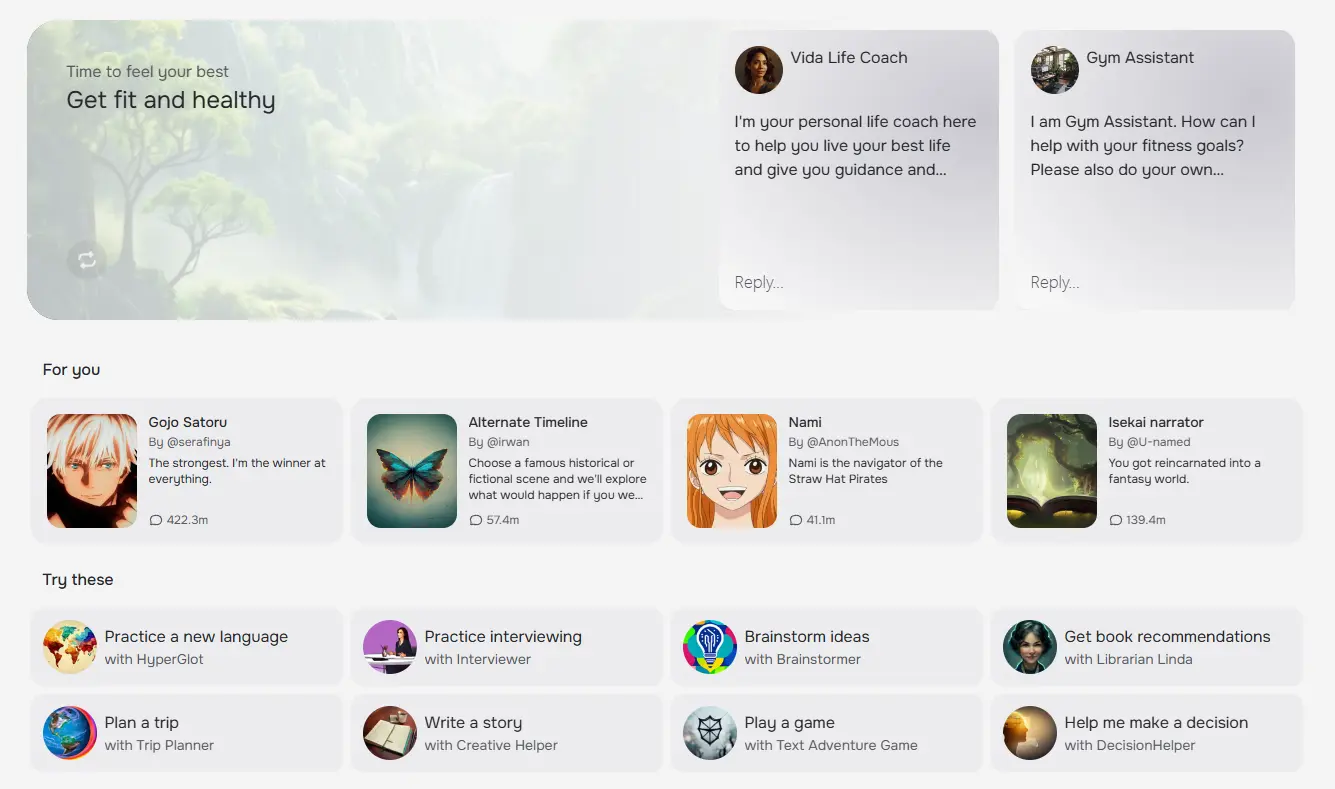
Task: Click the Interviewer avatar icon
Action: tap(389, 646)
